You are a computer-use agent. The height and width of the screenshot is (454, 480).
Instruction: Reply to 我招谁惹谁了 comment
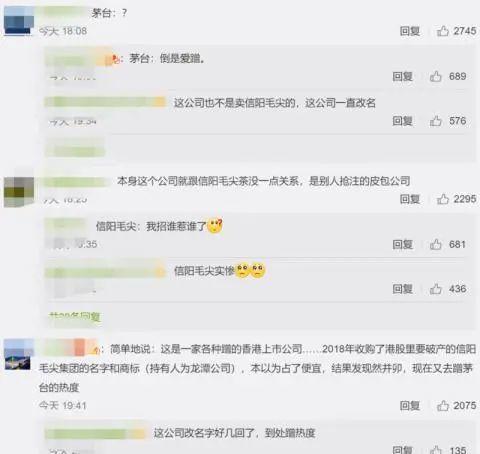pos(402,244)
